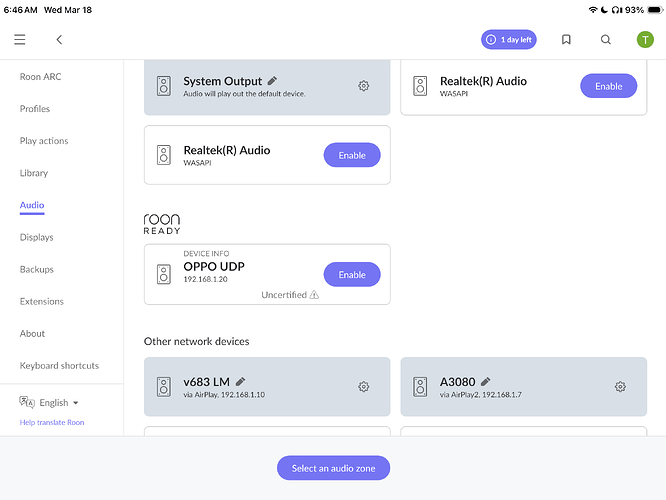Select the Audio settings tab
The width and height of the screenshot is (666, 500).
click(32, 205)
